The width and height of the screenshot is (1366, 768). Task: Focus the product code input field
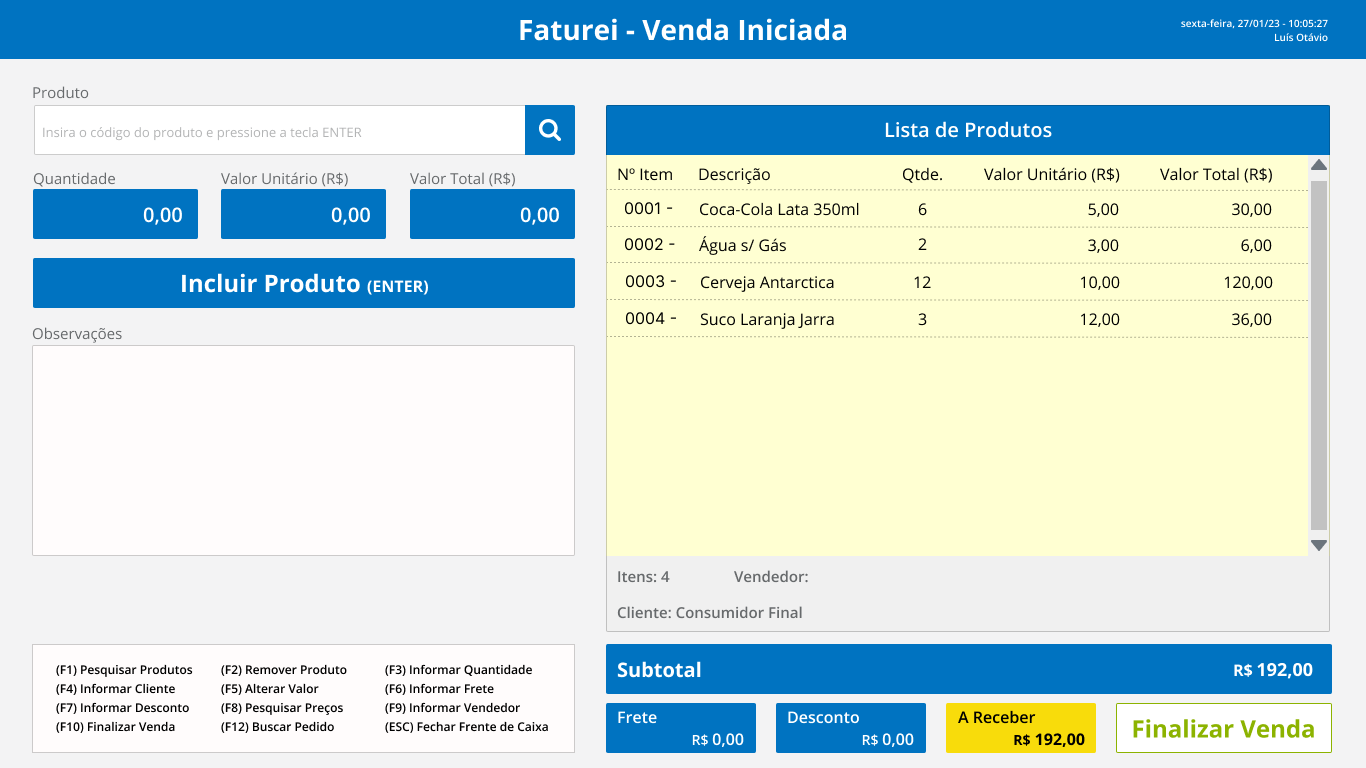(x=279, y=131)
